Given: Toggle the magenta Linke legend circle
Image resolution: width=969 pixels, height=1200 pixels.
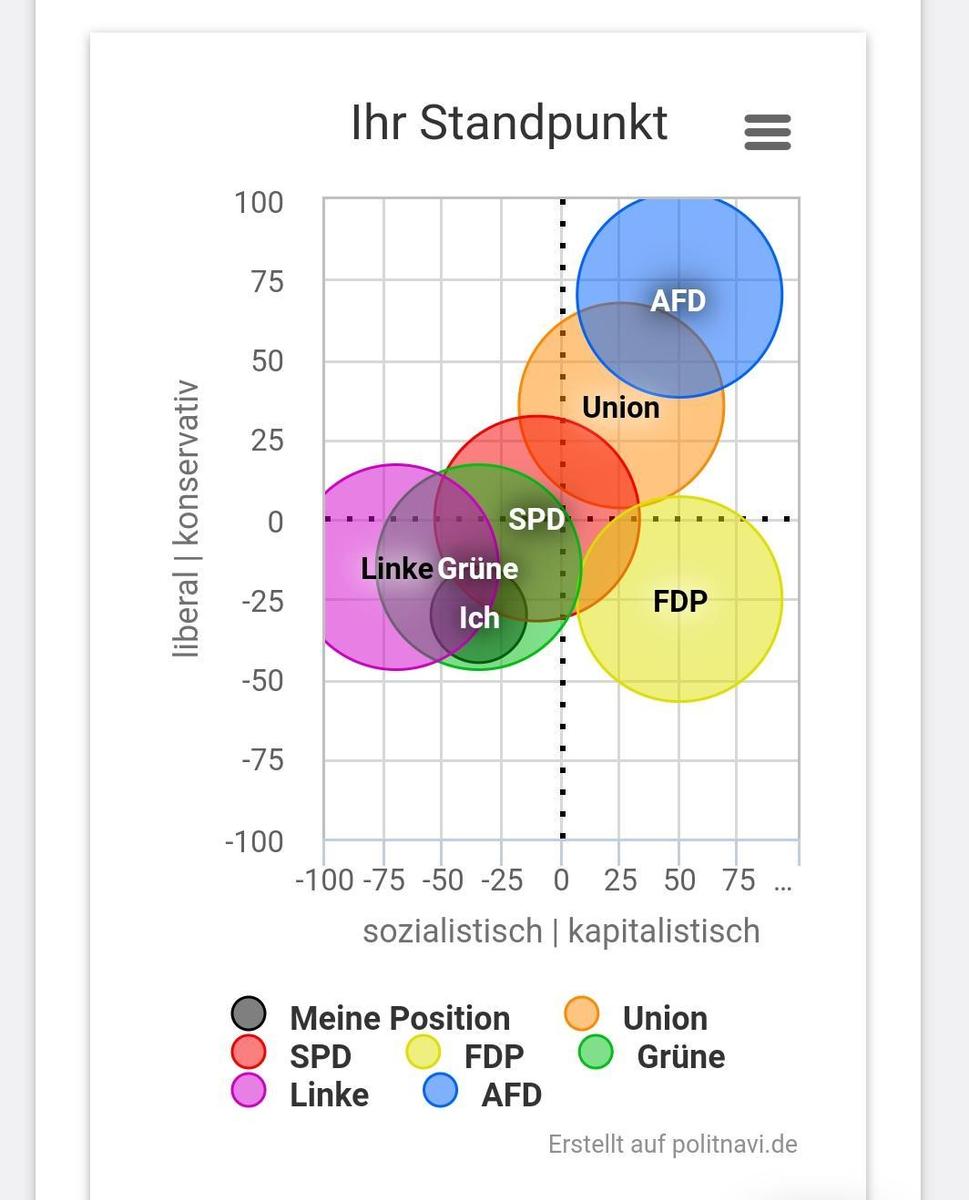Looking at the screenshot, I should coord(248,1090).
